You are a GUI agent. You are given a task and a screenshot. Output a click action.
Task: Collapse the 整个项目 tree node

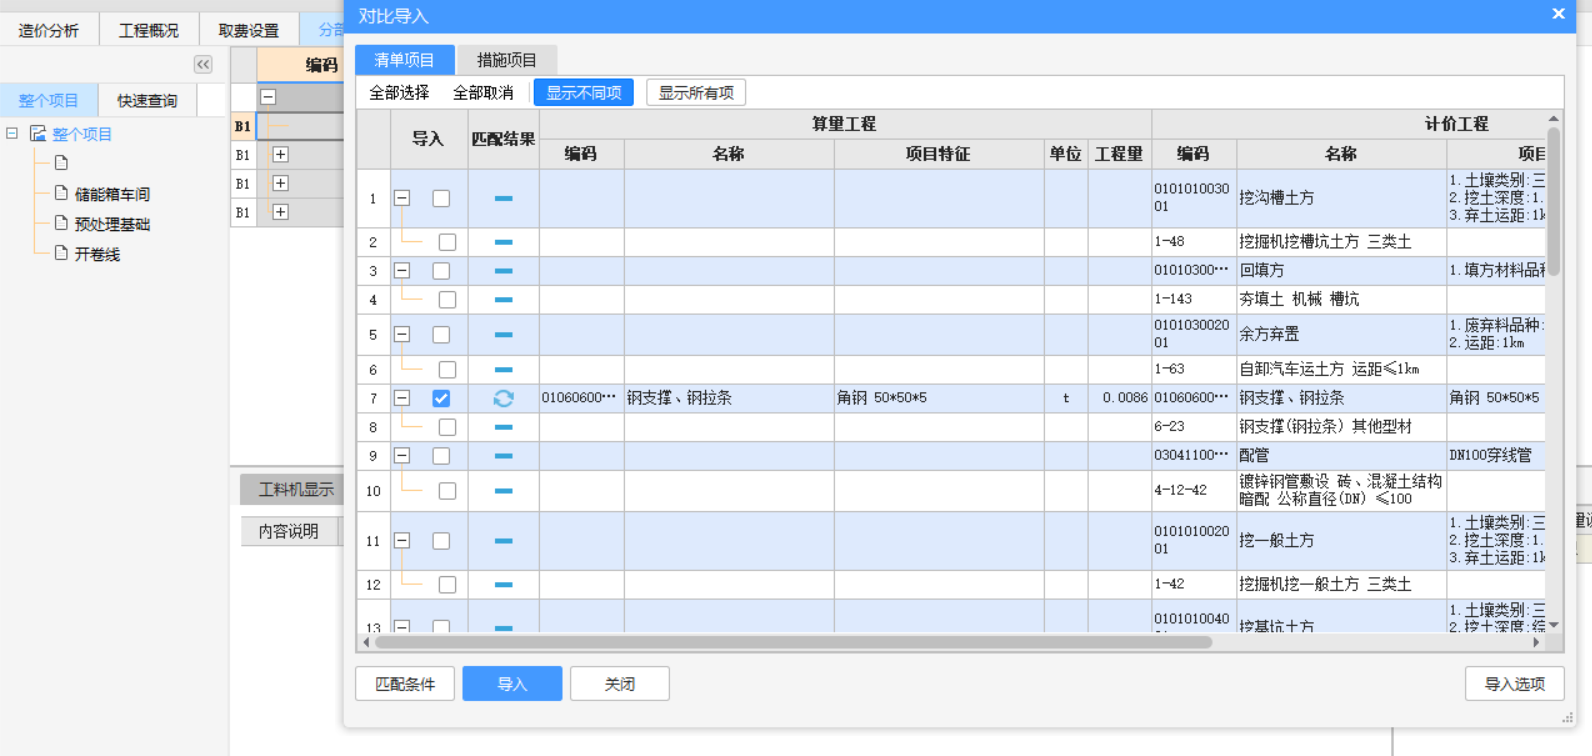[12, 133]
